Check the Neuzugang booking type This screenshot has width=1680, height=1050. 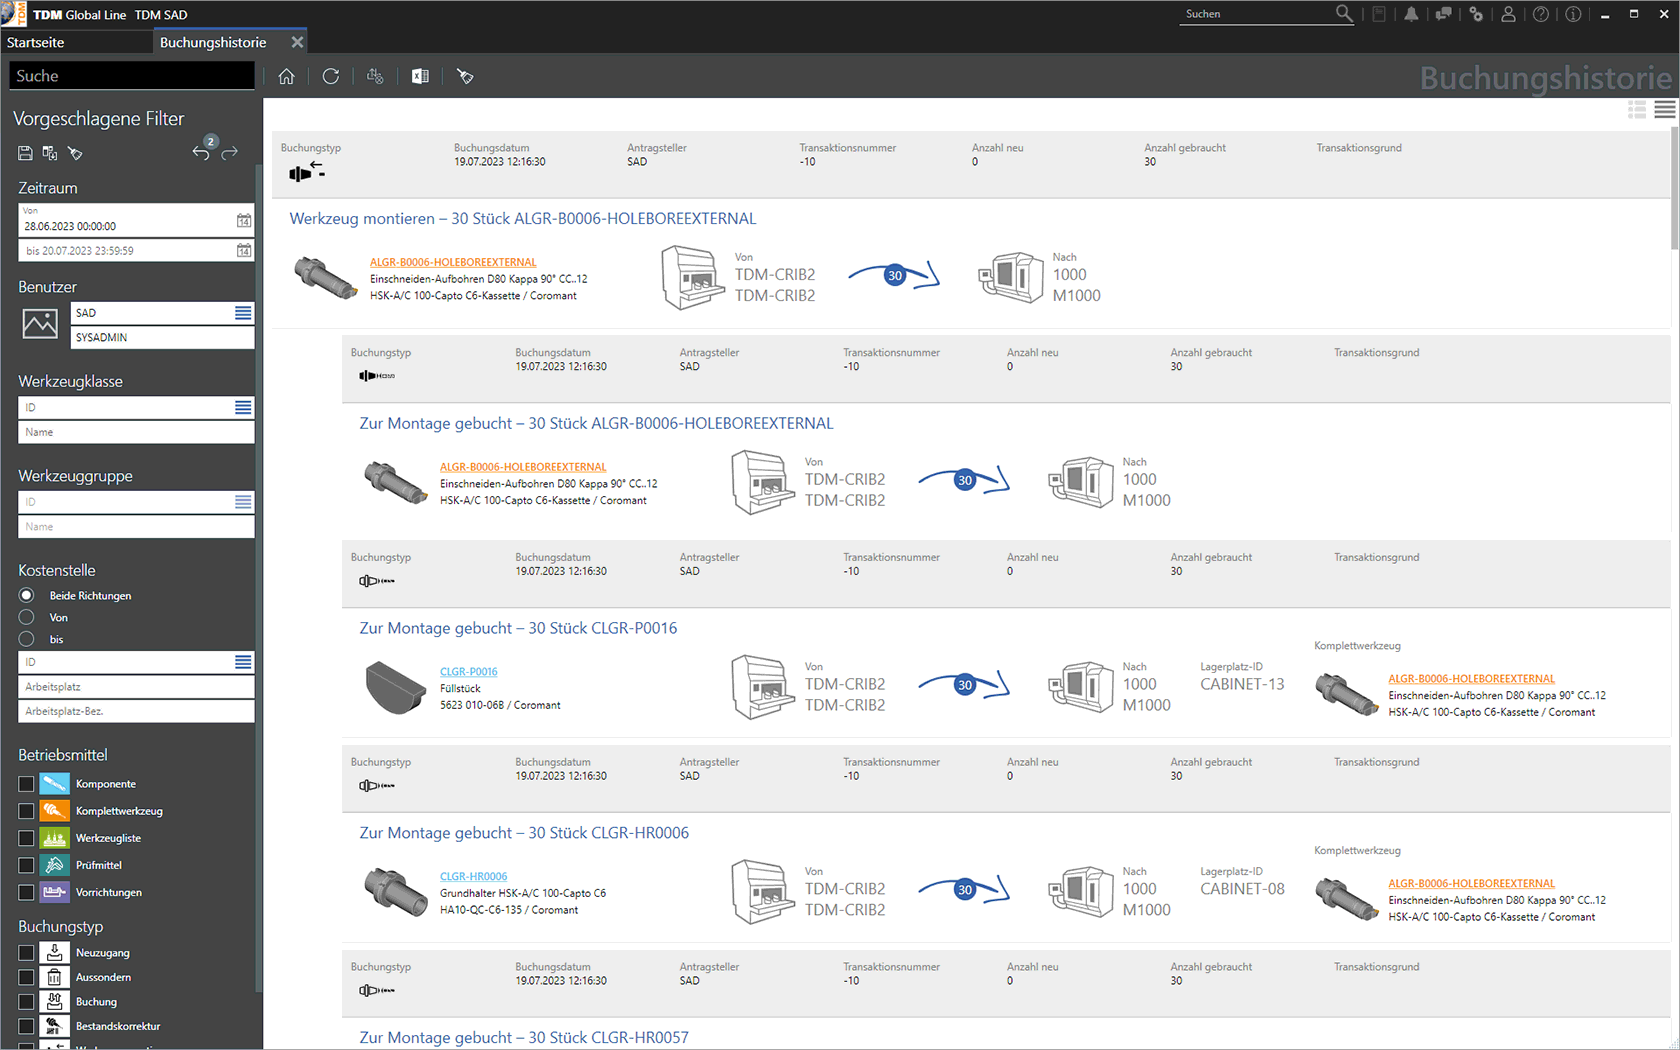(x=26, y=953)
